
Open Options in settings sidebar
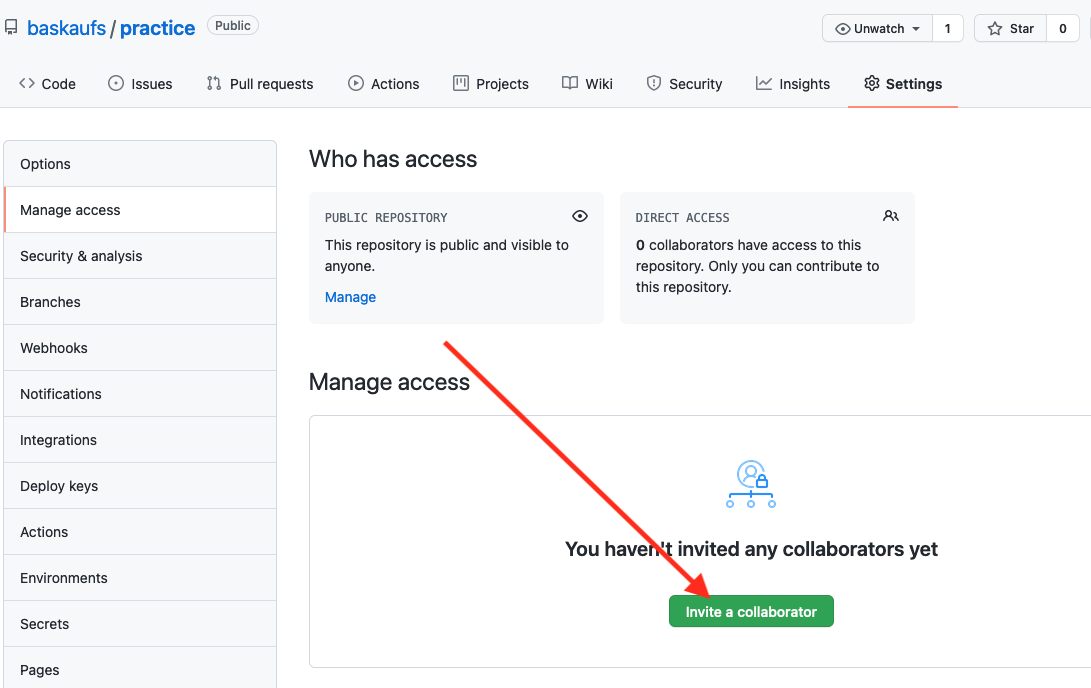click(x=140, y=164)
